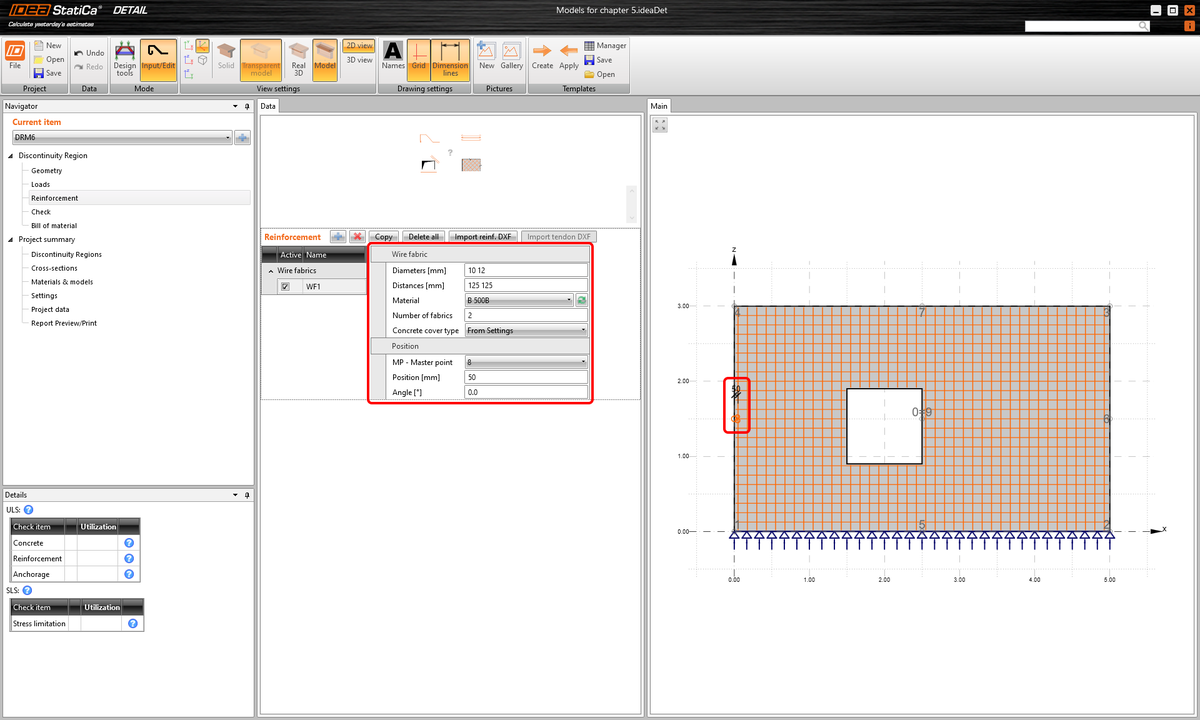Screen dimensions: 1200x720
Task: Open the picture Gallery
Action: pyautogui.click(x=512, y=59)
